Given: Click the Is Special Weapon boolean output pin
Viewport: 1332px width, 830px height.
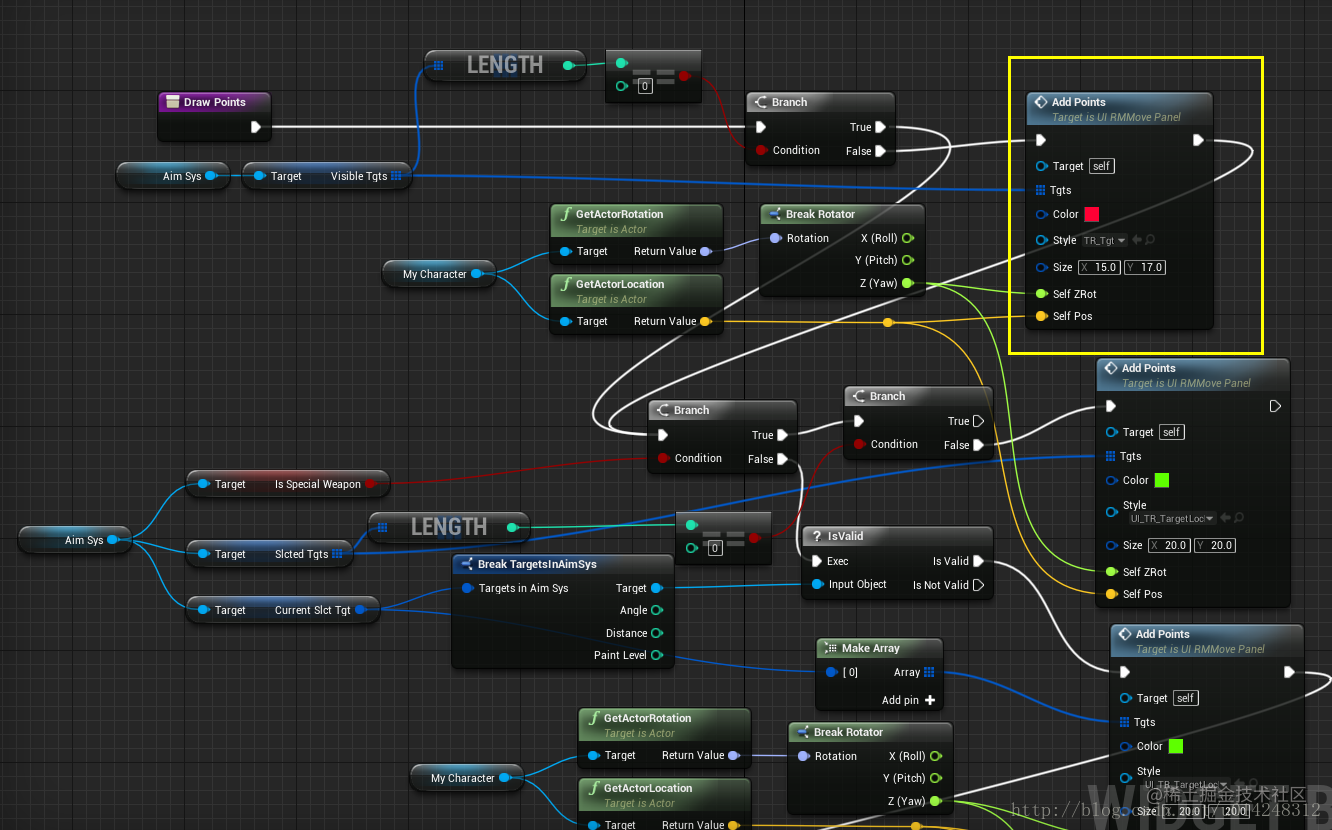Looking at the screenshot, I should click(x=370, y=484).
